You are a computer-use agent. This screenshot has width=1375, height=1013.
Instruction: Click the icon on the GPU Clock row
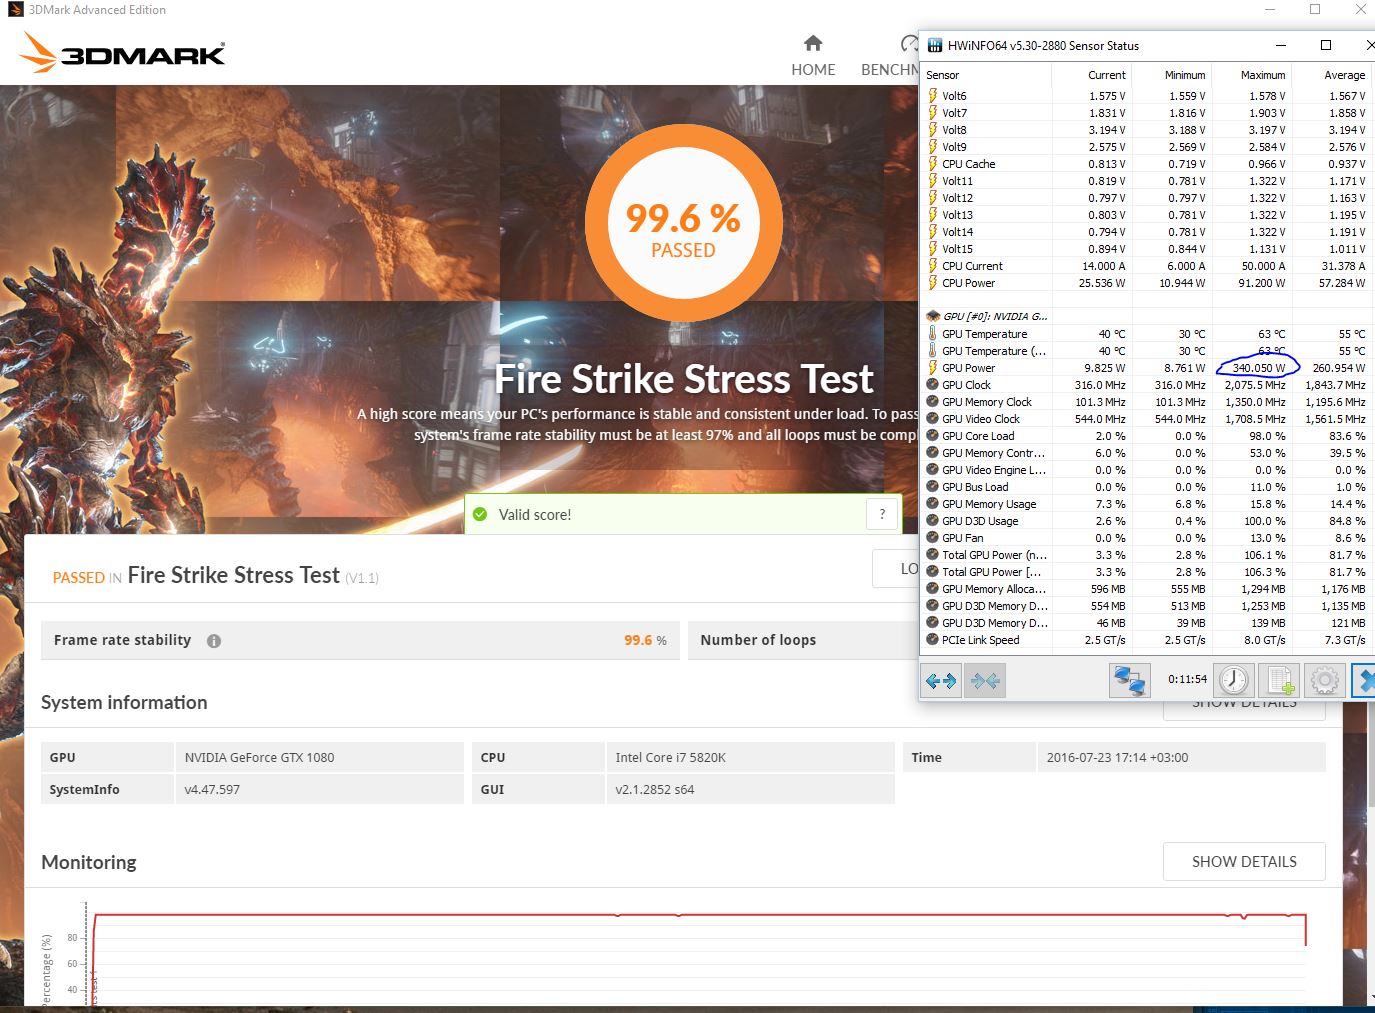(x=933, y=385)
